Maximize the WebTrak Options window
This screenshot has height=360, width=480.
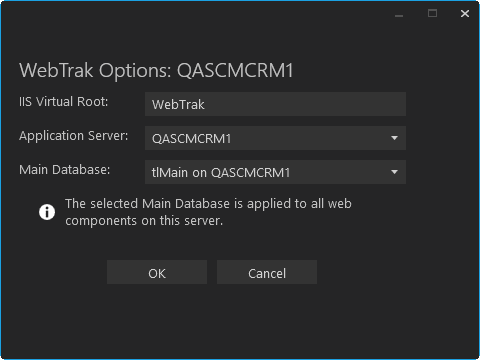[432, 14]
